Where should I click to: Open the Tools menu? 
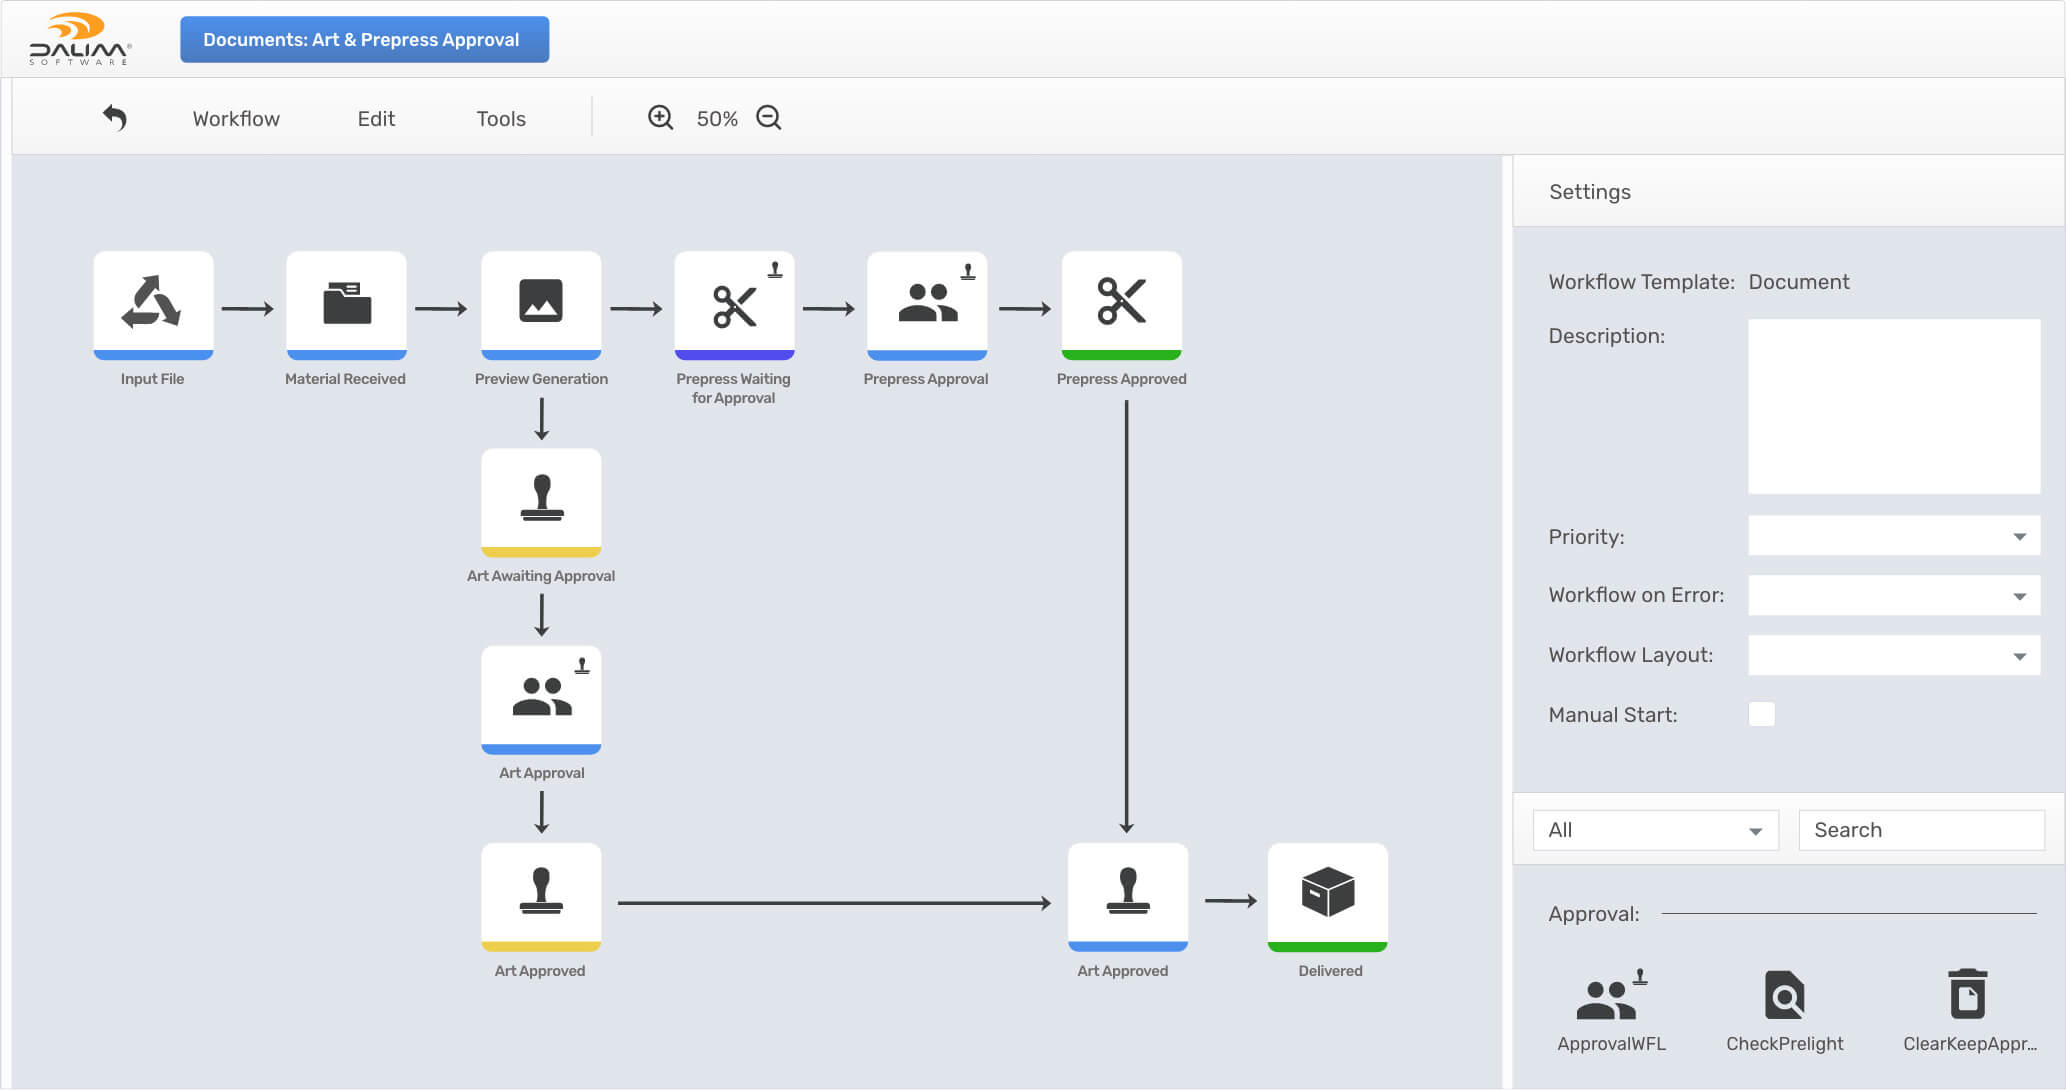point(500,119)
